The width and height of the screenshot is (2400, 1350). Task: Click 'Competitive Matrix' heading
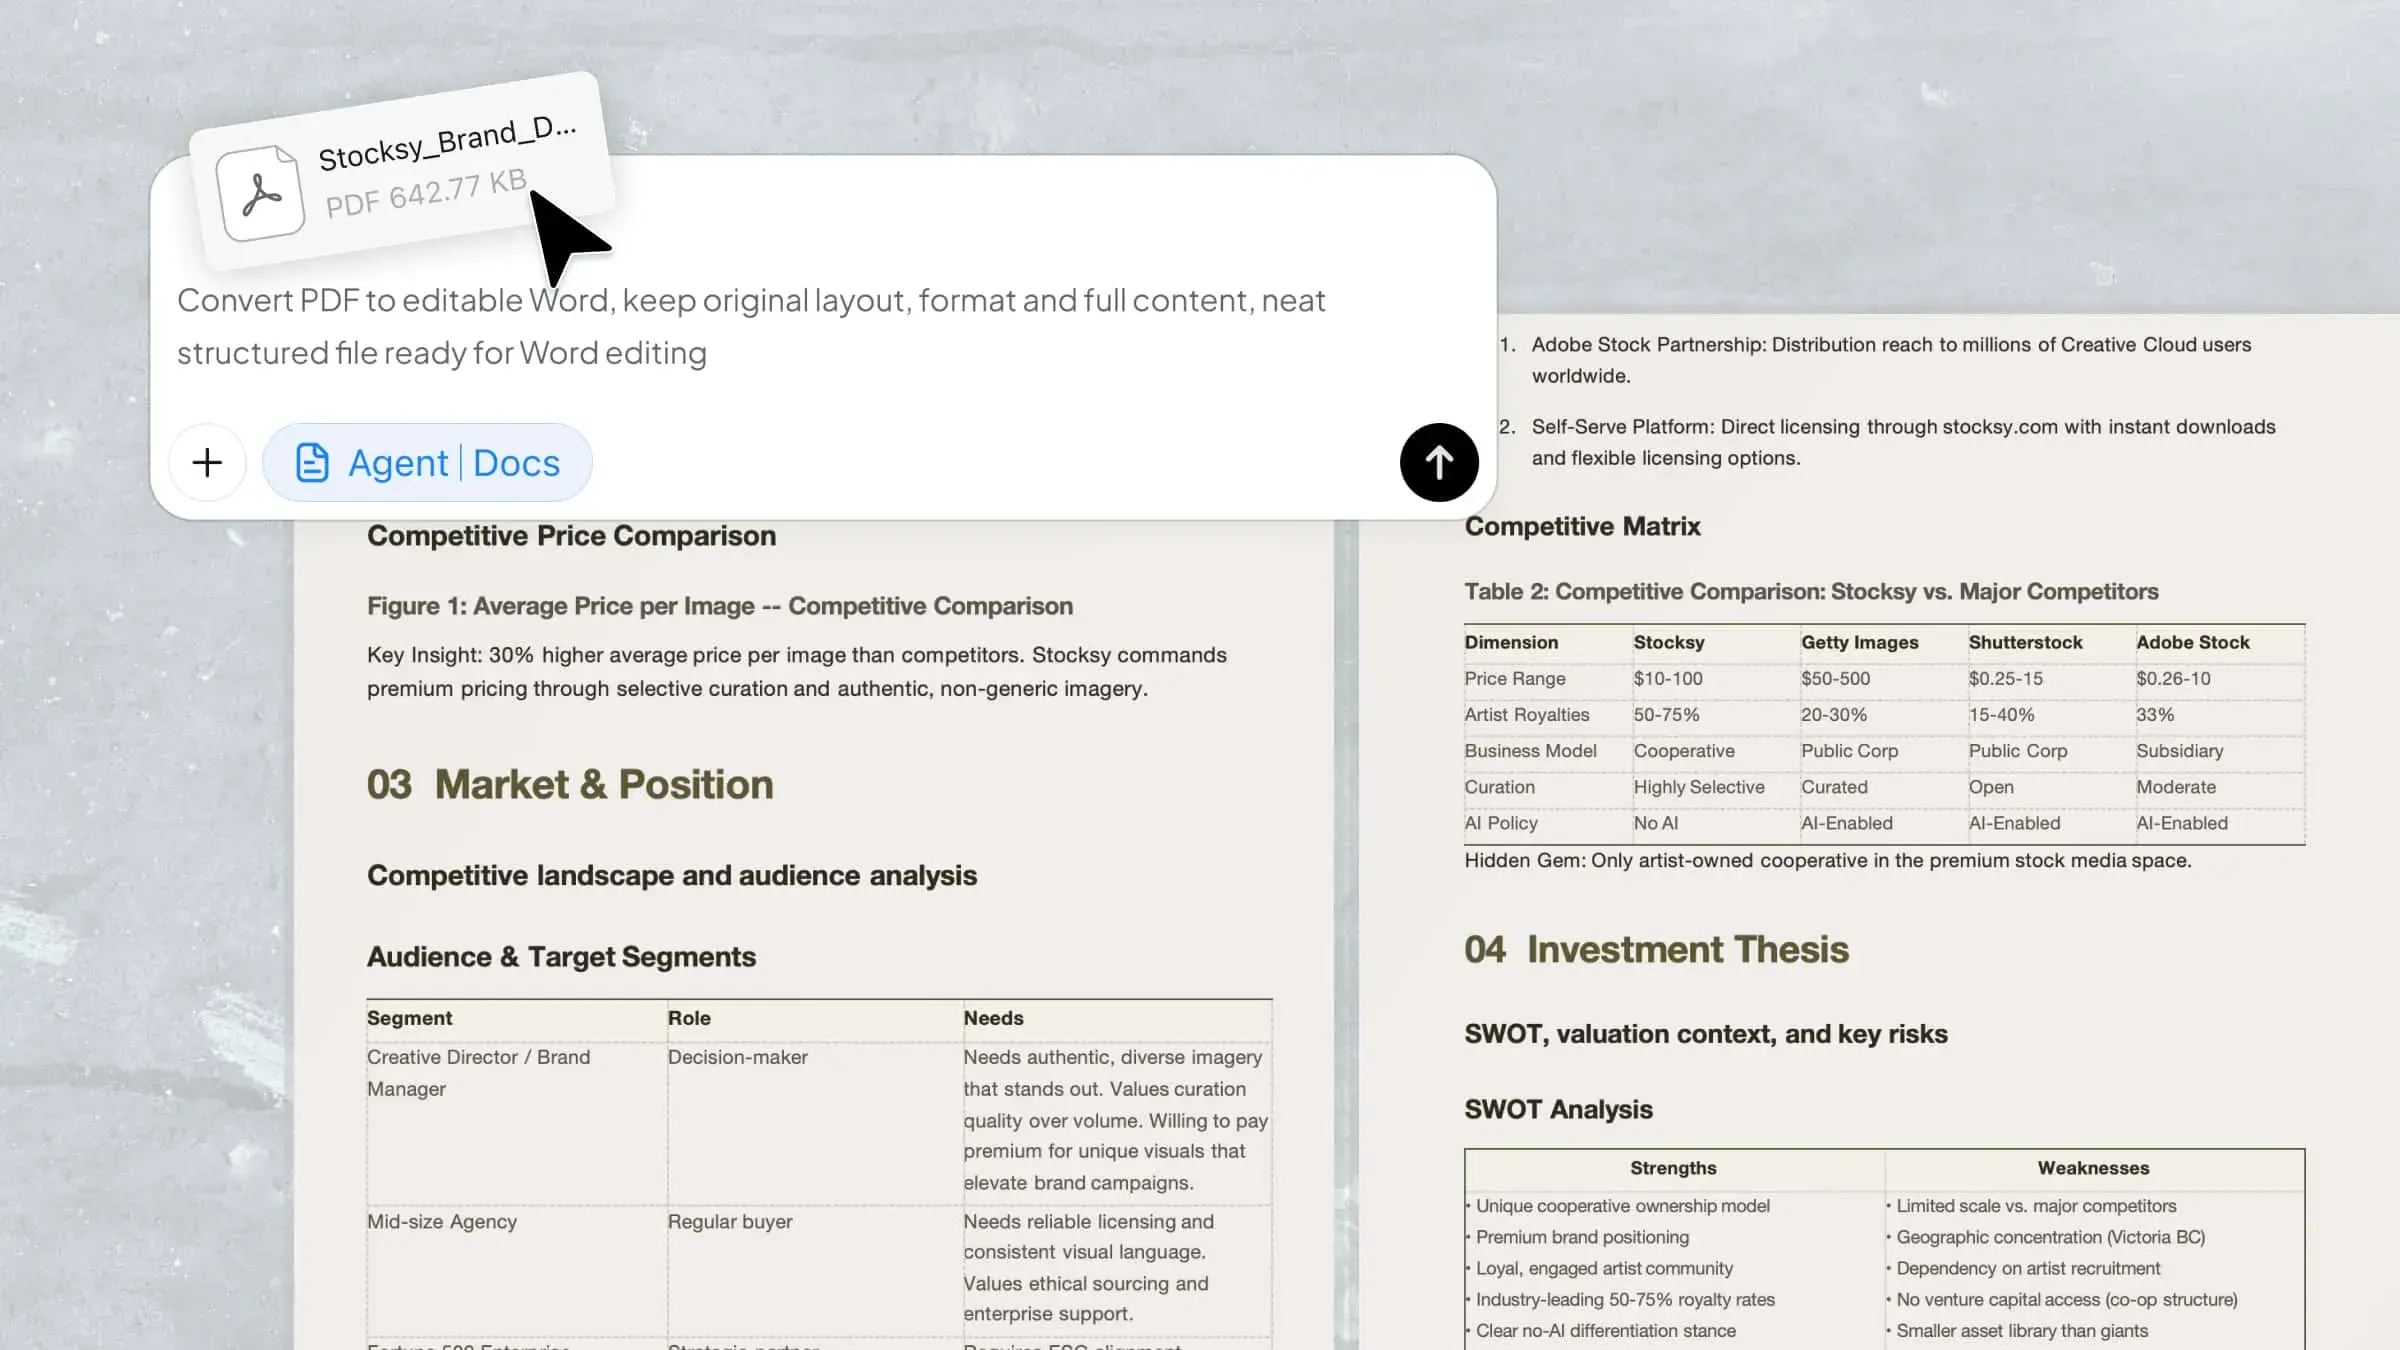(1582, 526)
